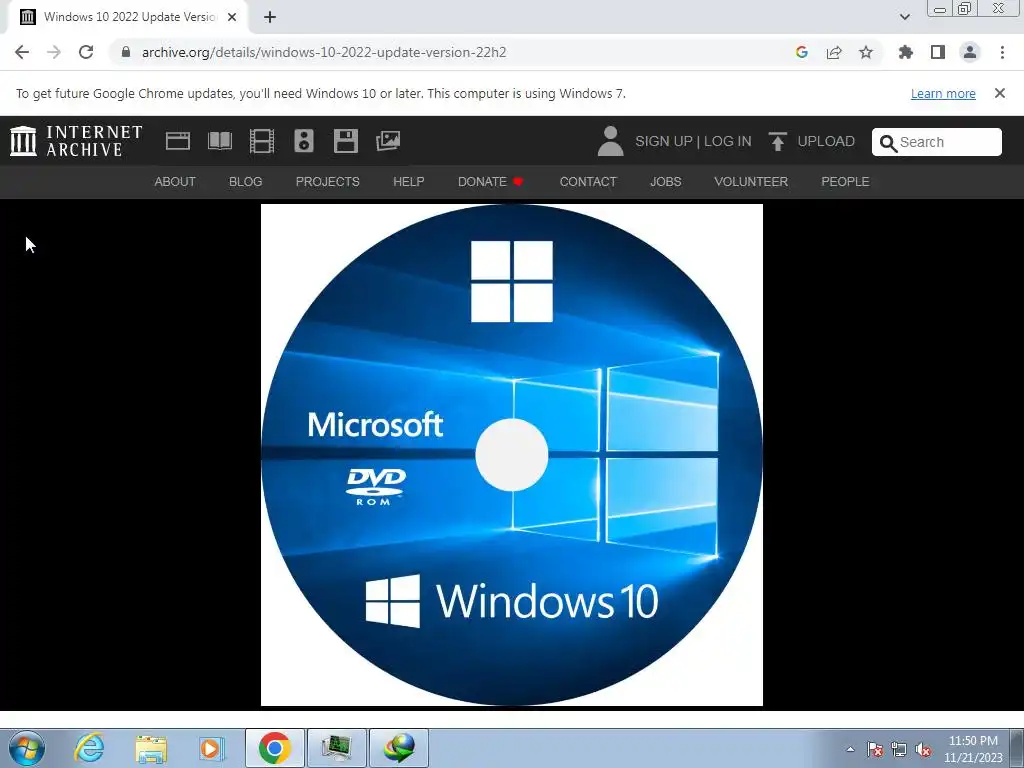The height and width of the screenshot is (768, 1024).
Task: Click the Action Center flag icon
Action: tap(875, 750)
